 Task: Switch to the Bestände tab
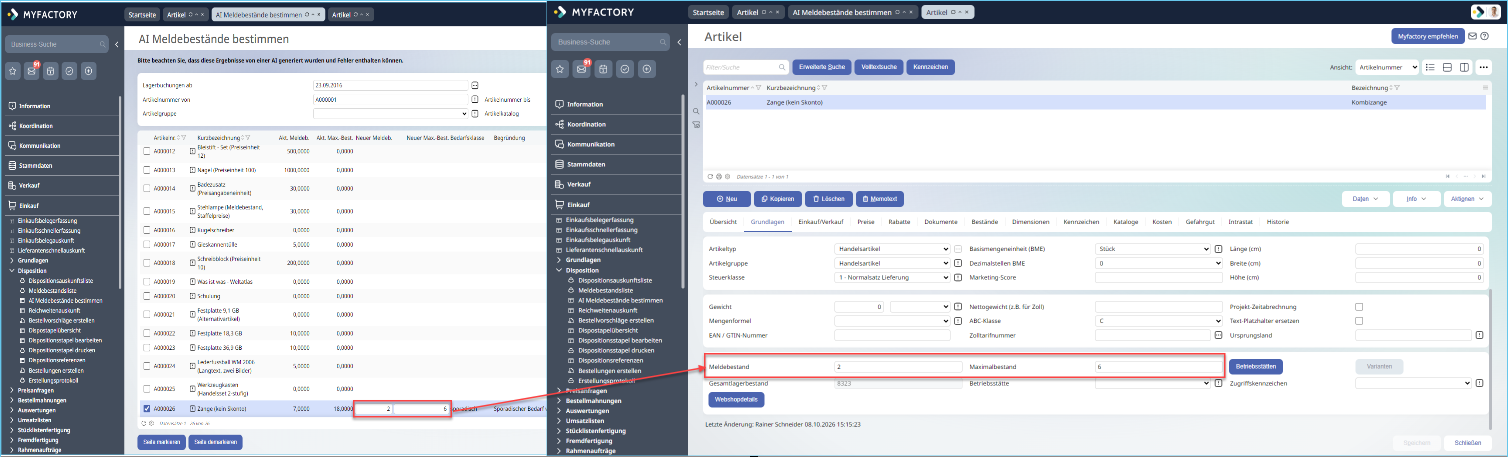coord(984,221)
